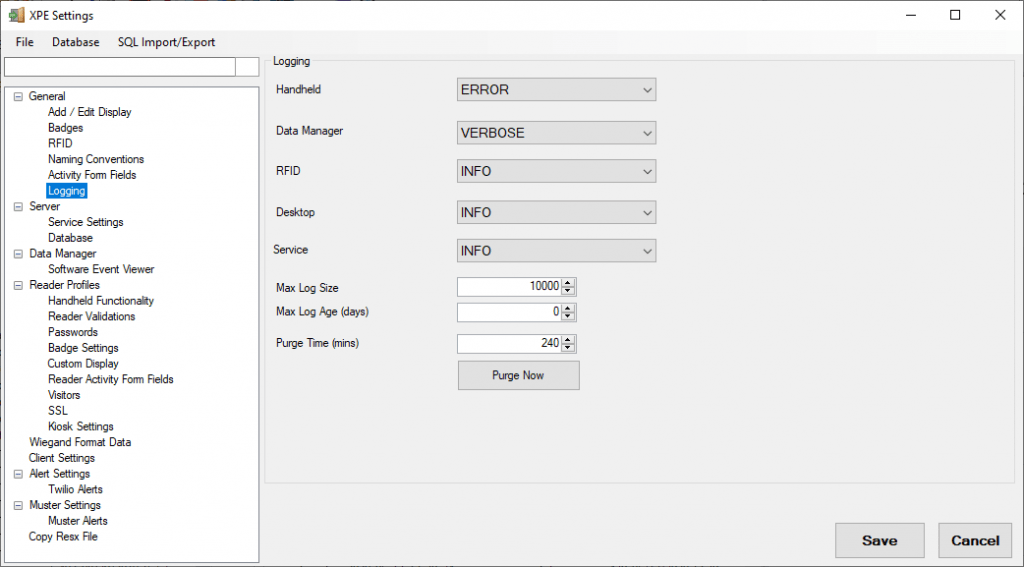Select Service Settings under Server

click(86, 222)
